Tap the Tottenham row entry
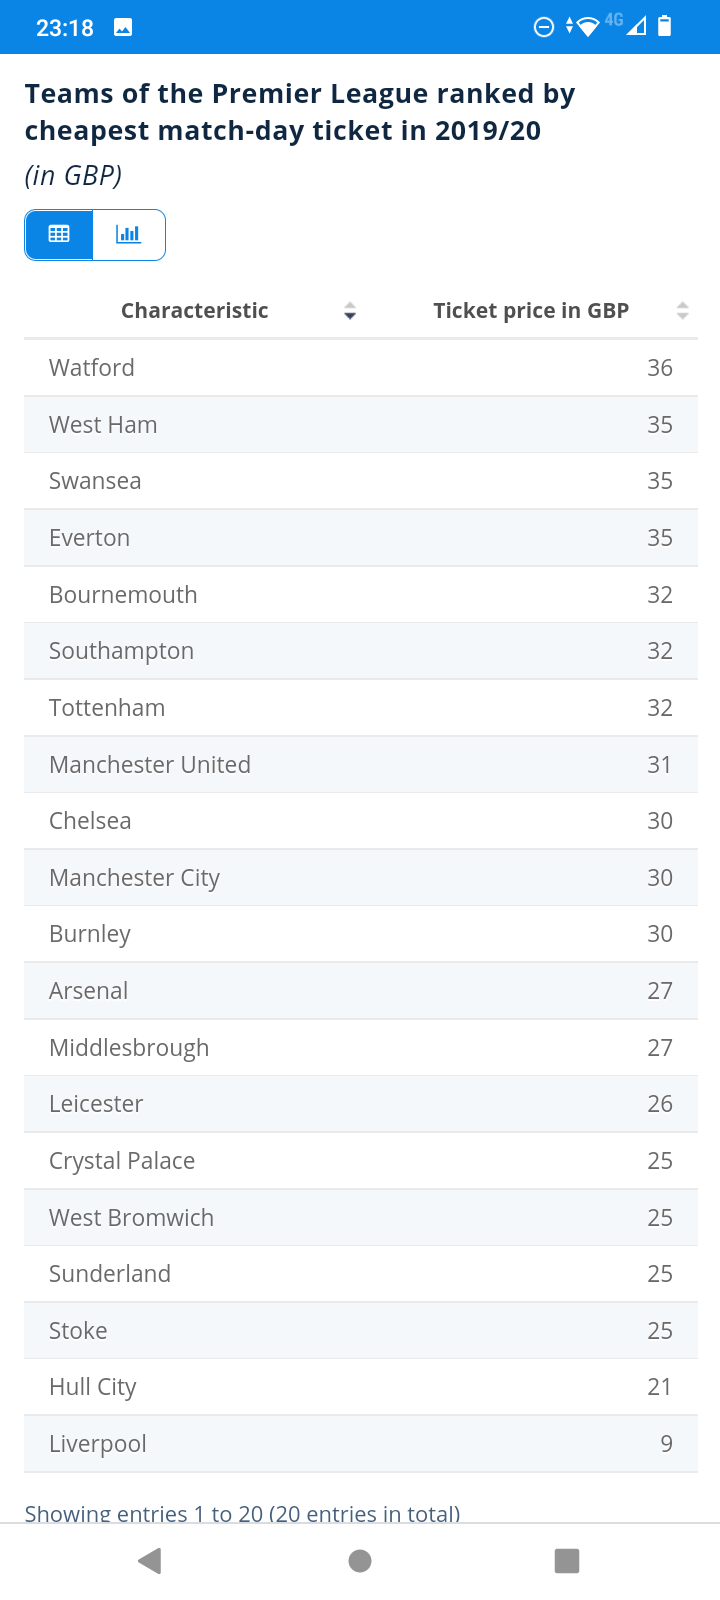The image size is (720, 1600). tap(360, 708)
